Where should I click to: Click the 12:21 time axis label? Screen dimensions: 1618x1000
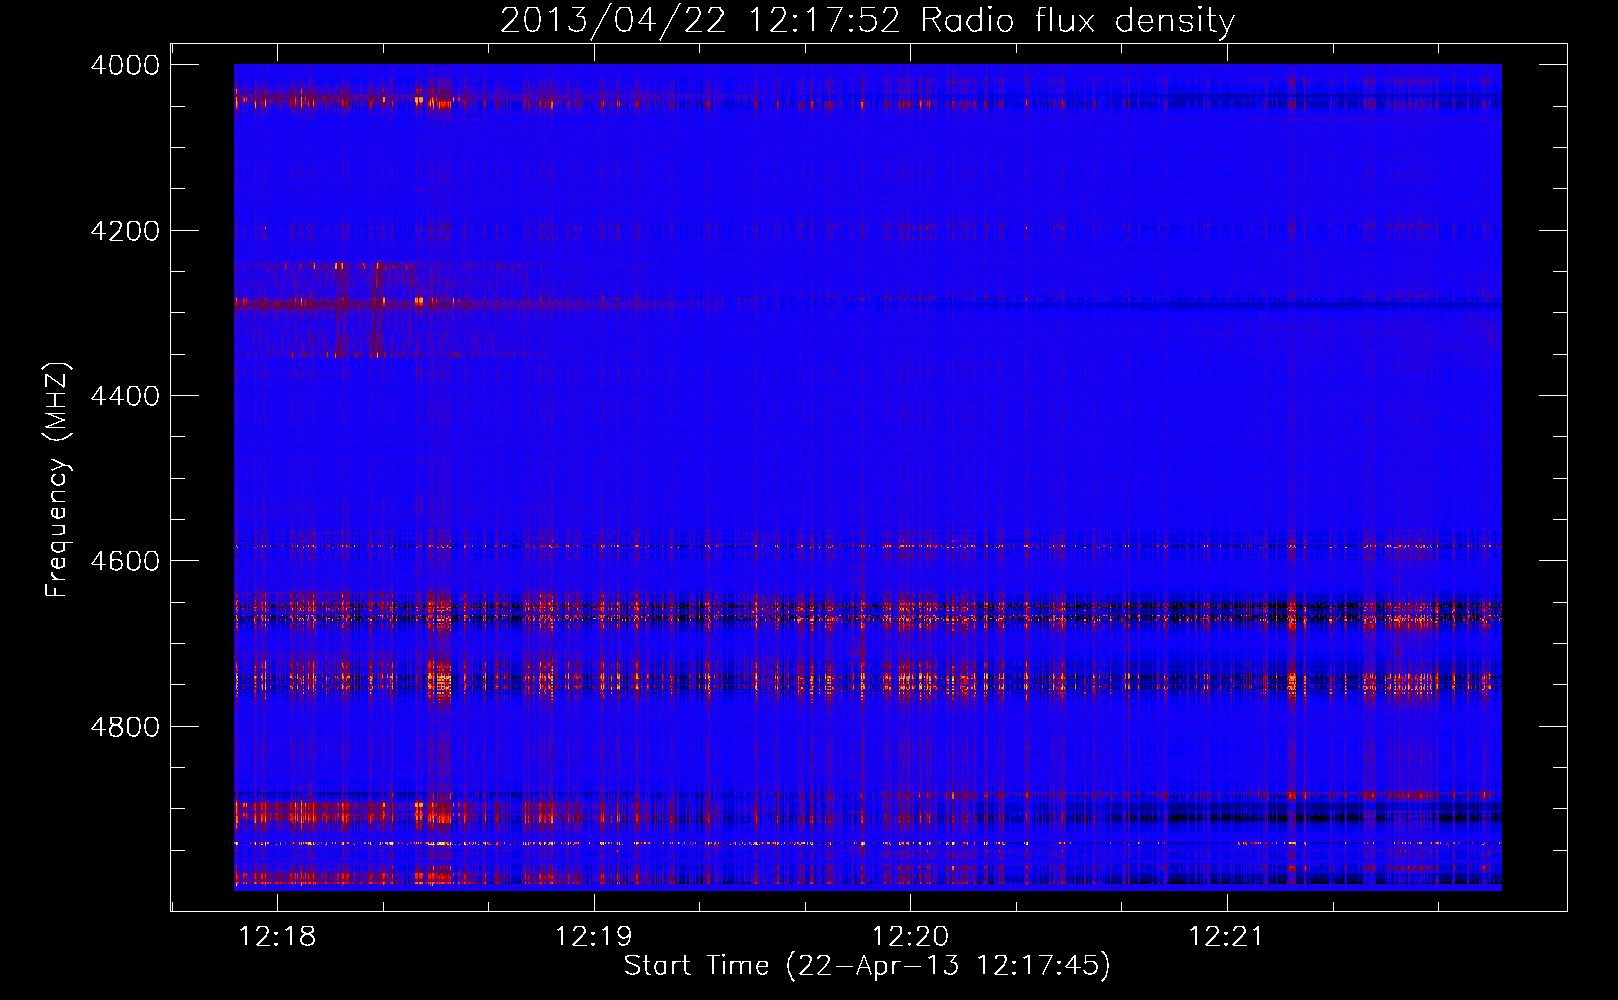[1226, 937]
